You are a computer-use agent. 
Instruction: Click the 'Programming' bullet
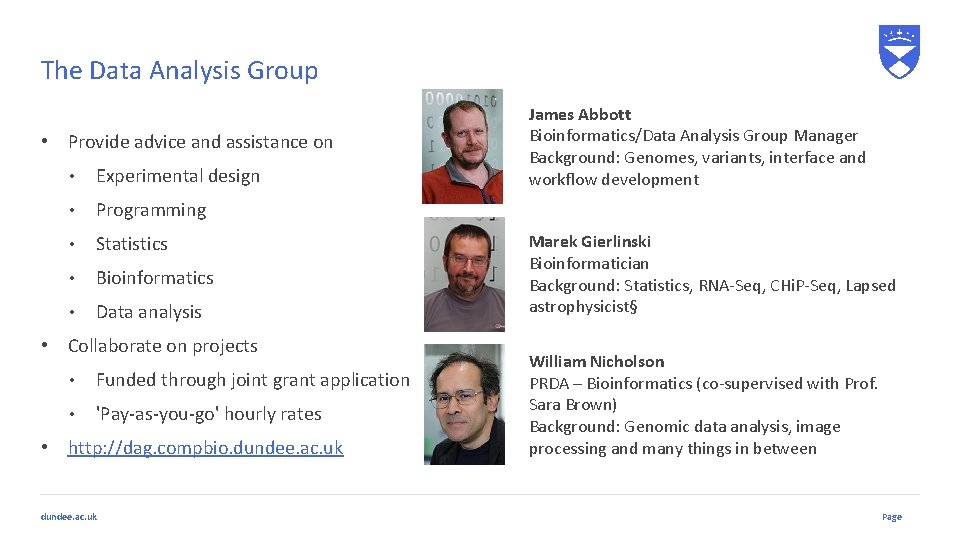pyautogui.click(x=151, y=211)
